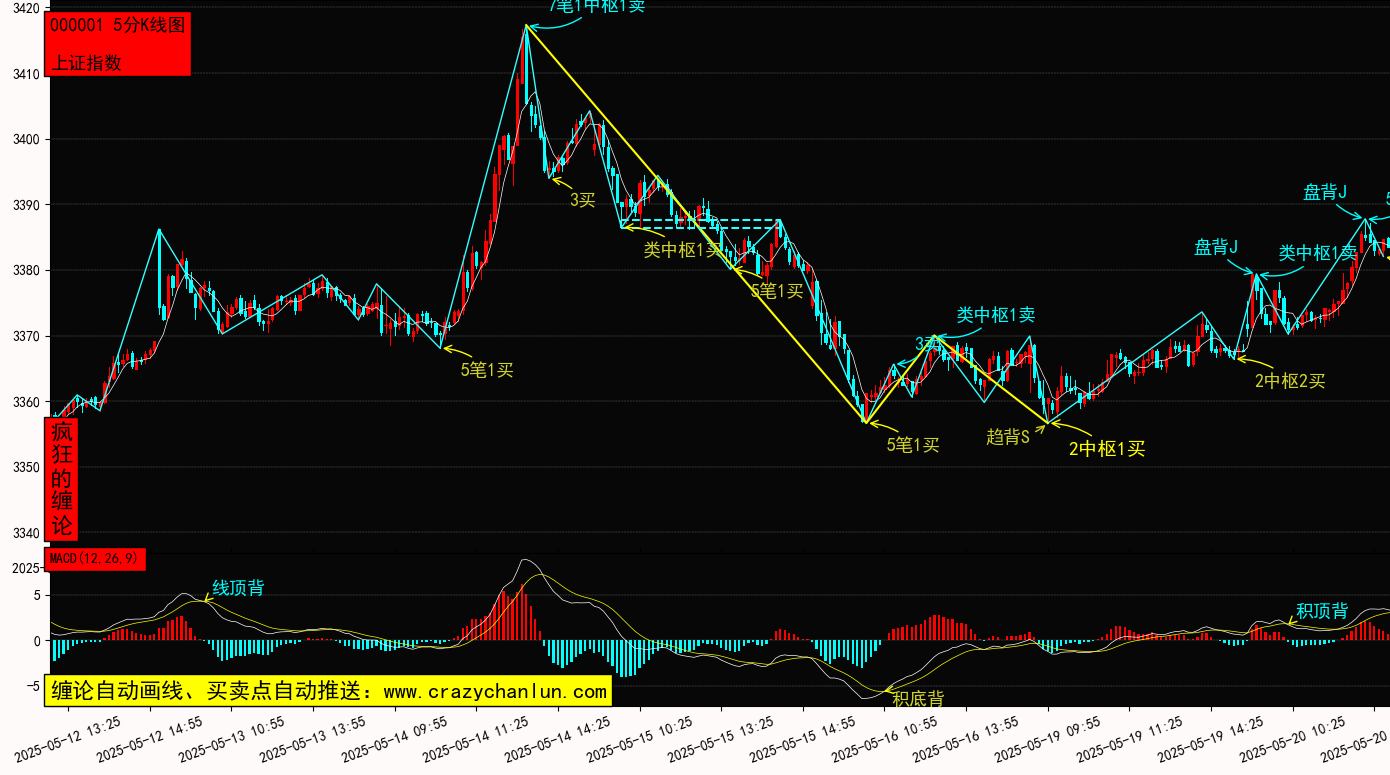Click the 积顶背 MACD divergence label

[1322, 611]
